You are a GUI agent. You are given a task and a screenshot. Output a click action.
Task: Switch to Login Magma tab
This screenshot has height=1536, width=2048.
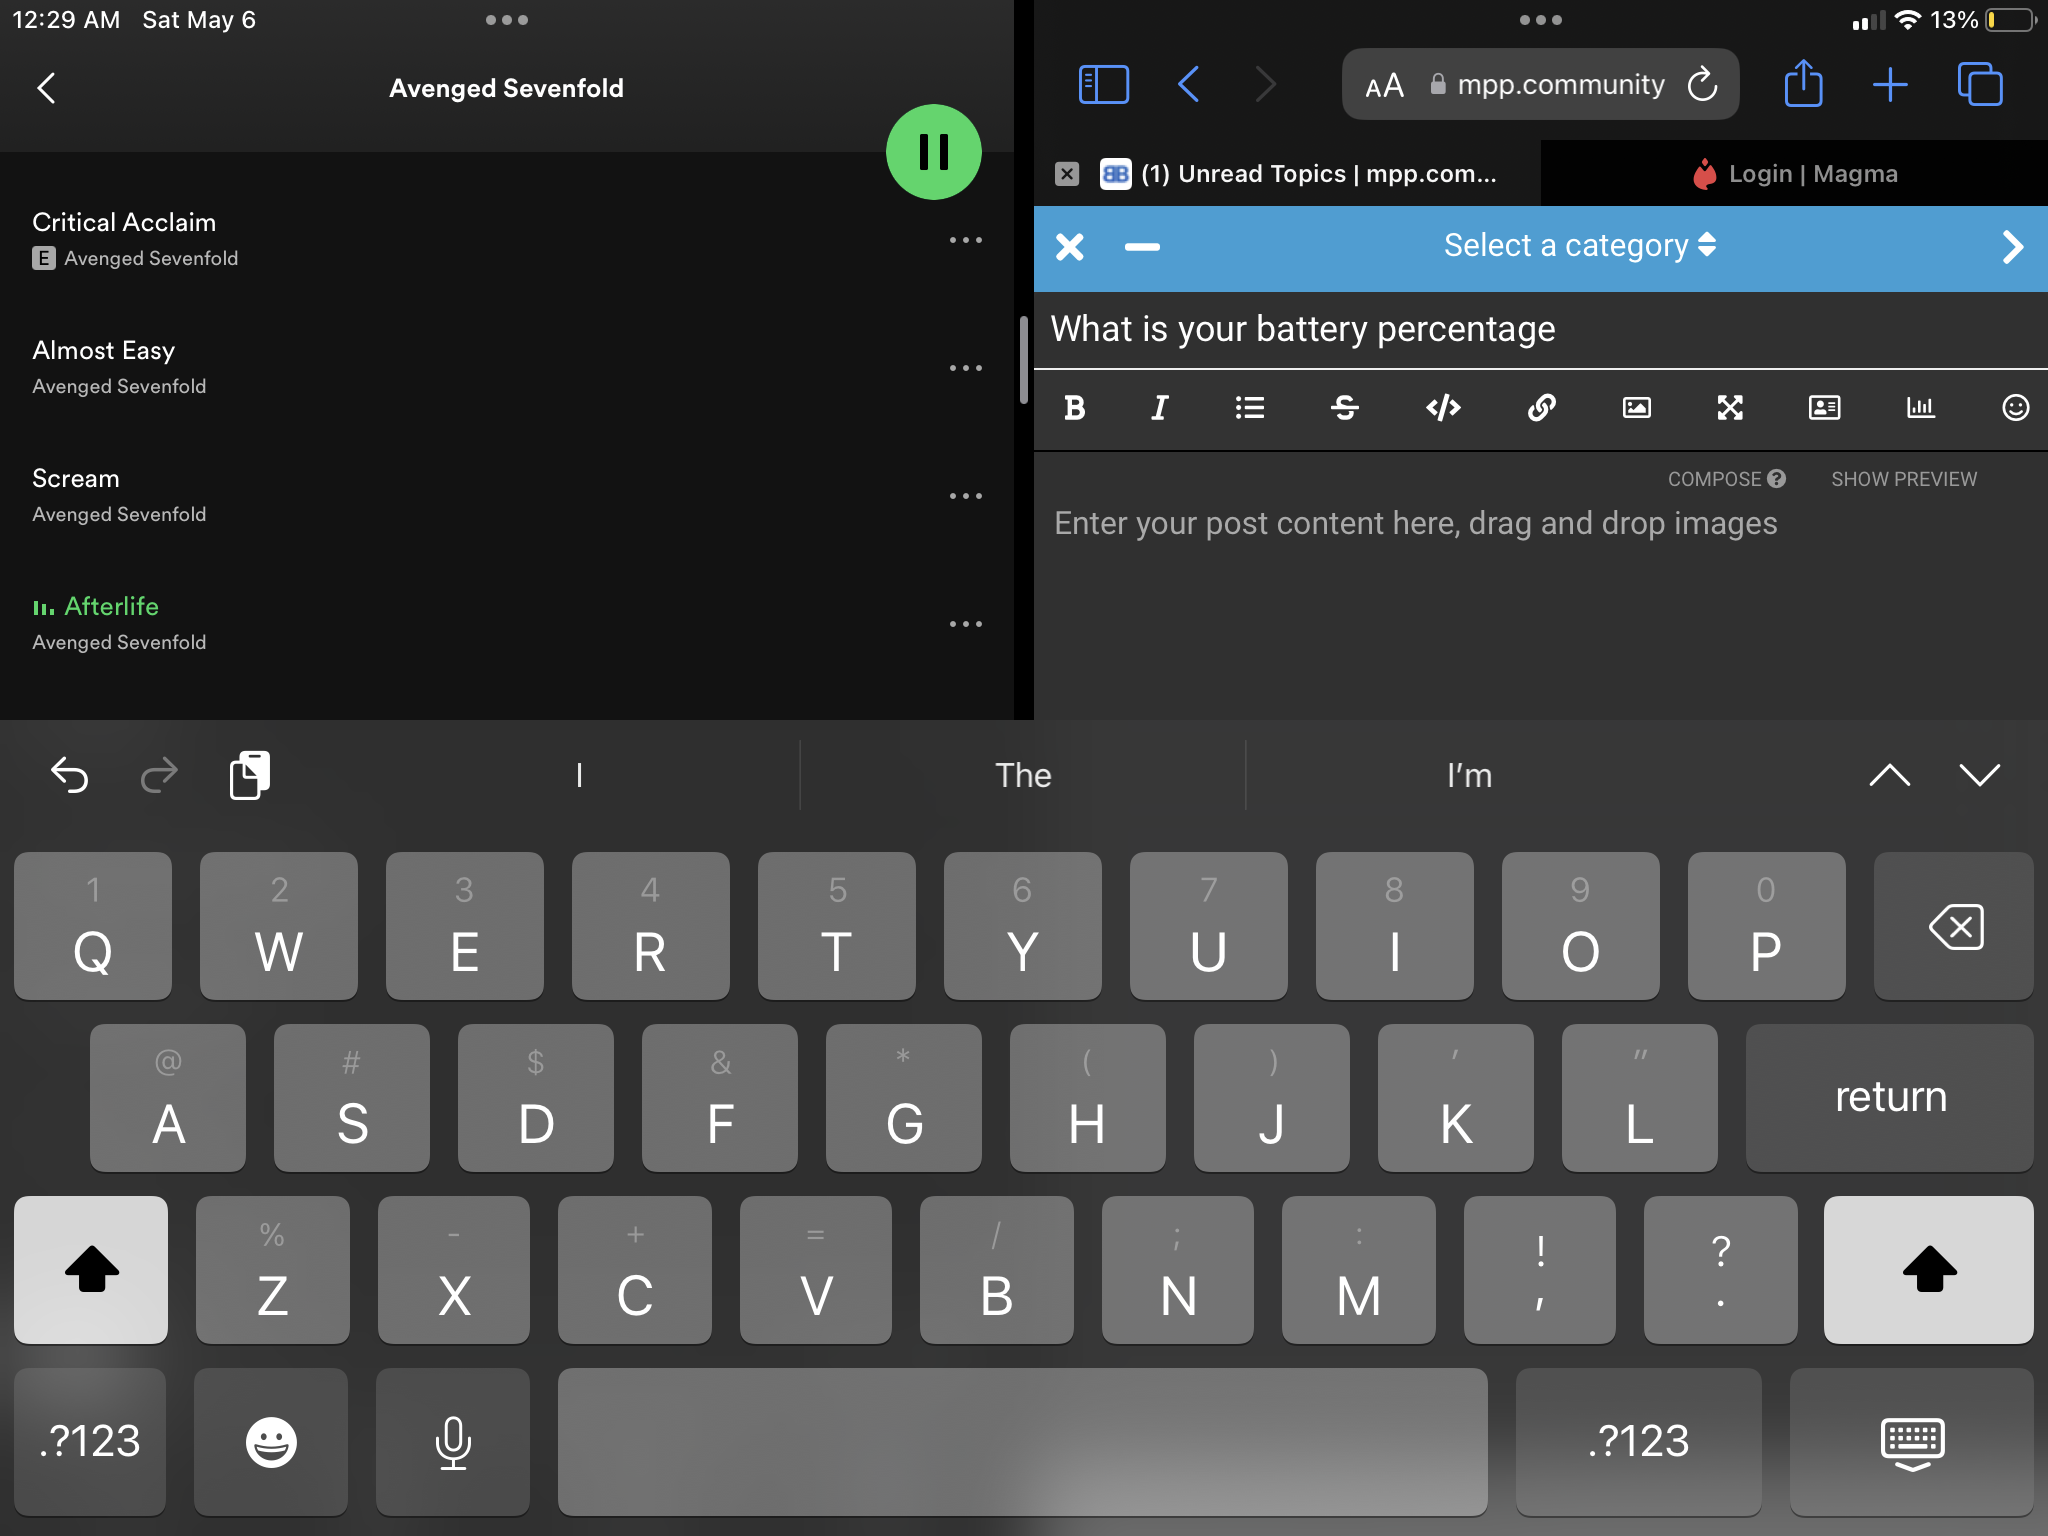click(1794, 174)
